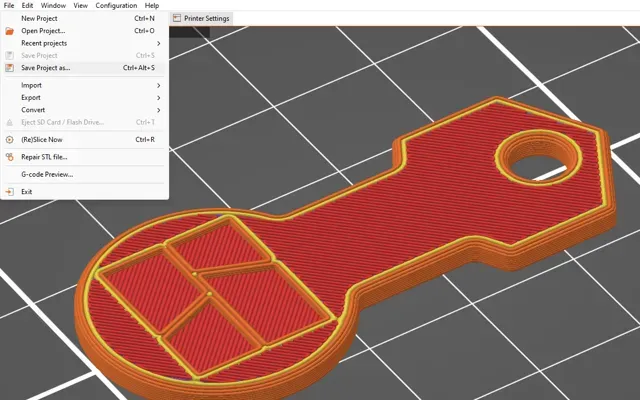This screenshot has height=400, width=640.
Task: Choose (Re)Slice Now entry
Action: (x=84, y=140)
